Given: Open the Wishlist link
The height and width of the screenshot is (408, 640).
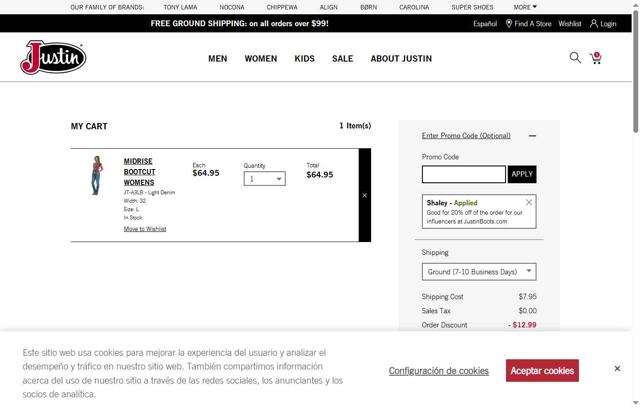Looking at the screenshot, I should pyautogui.click(x=570, y=24).
